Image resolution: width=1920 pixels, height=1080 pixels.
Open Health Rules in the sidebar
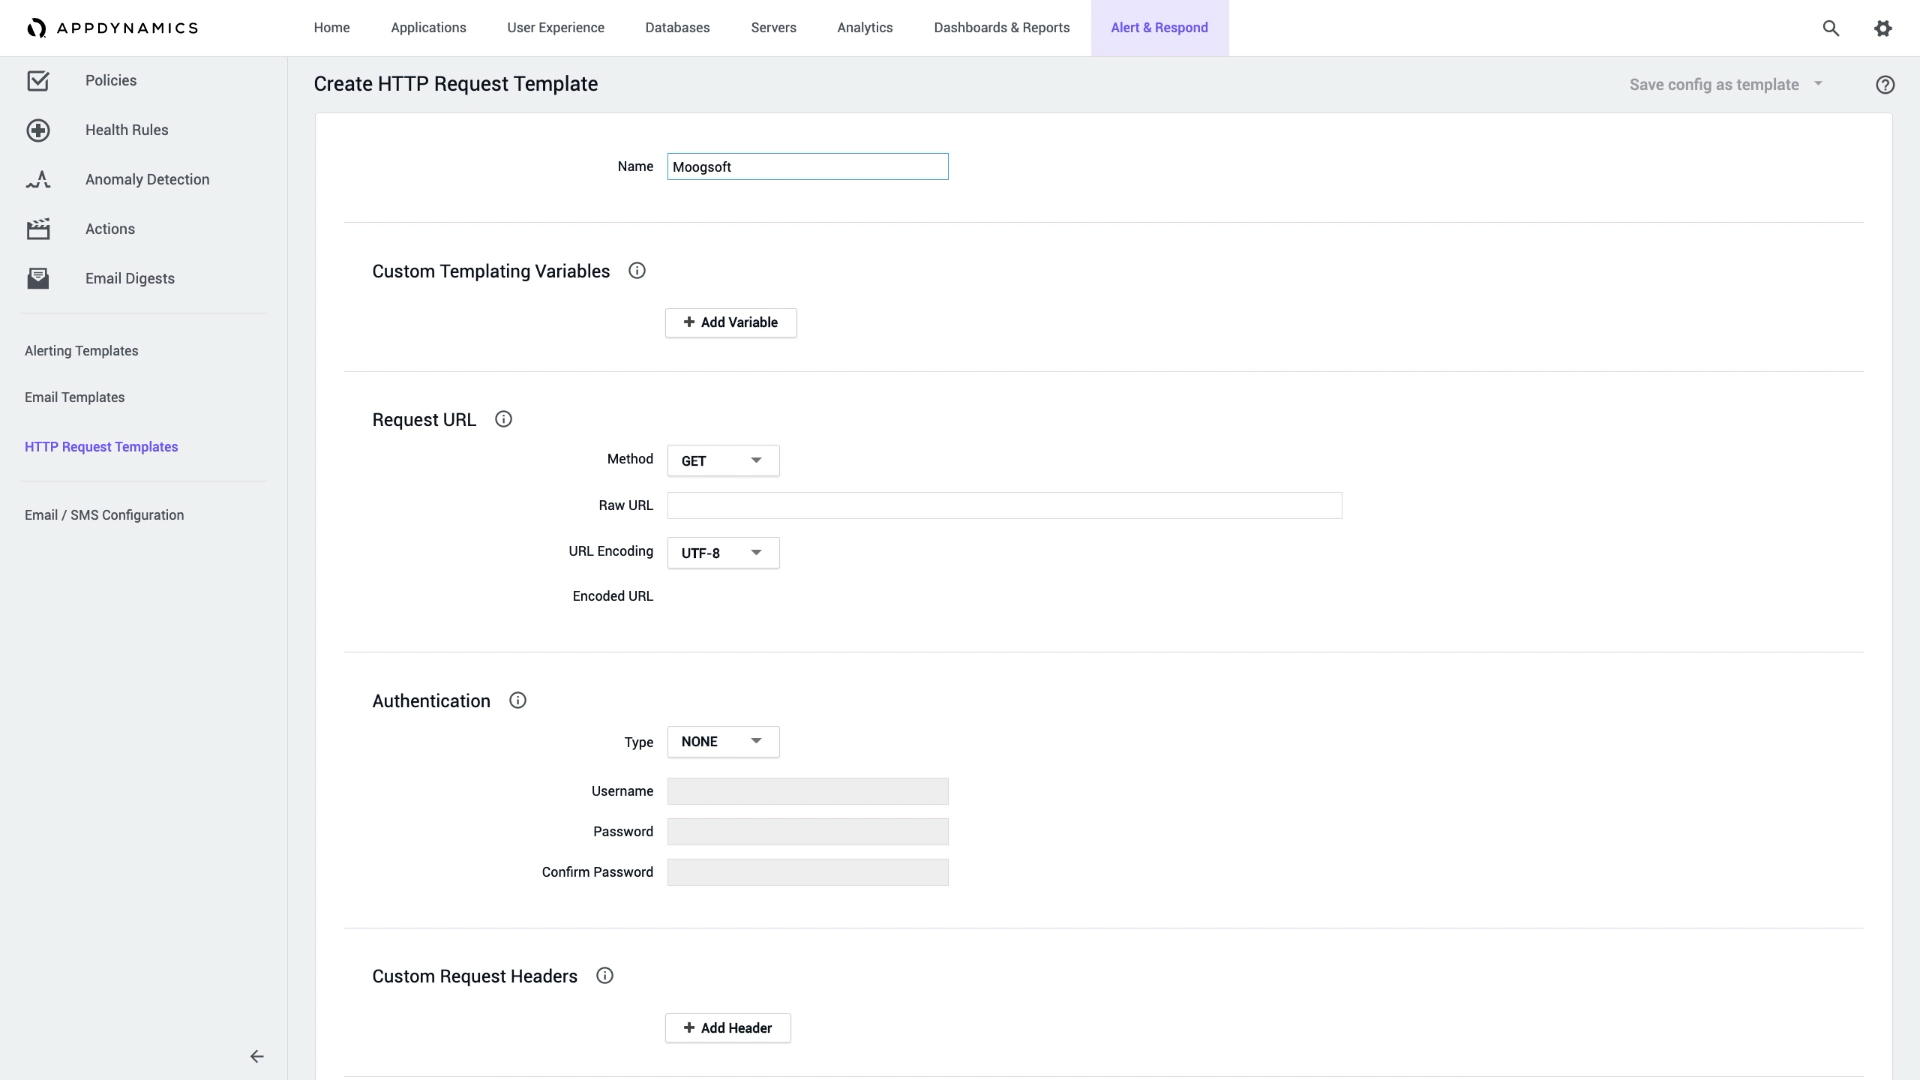[x=127, y=130]
